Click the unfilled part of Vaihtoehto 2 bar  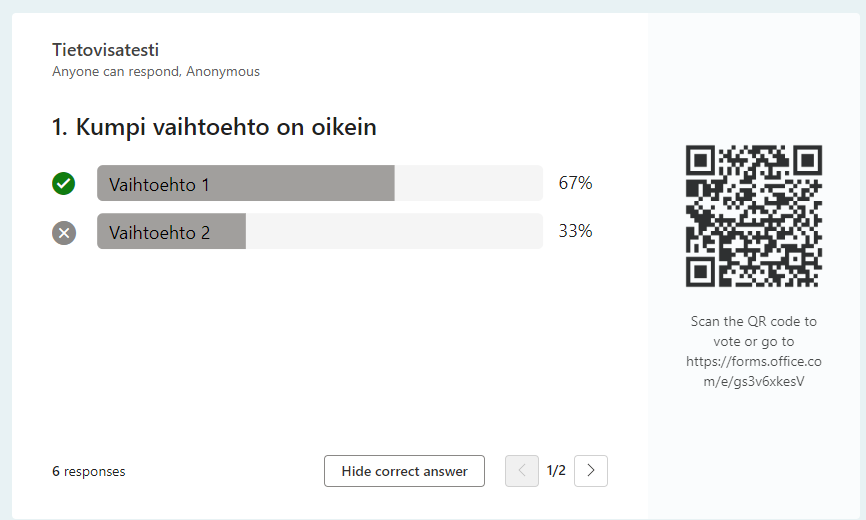393,233
